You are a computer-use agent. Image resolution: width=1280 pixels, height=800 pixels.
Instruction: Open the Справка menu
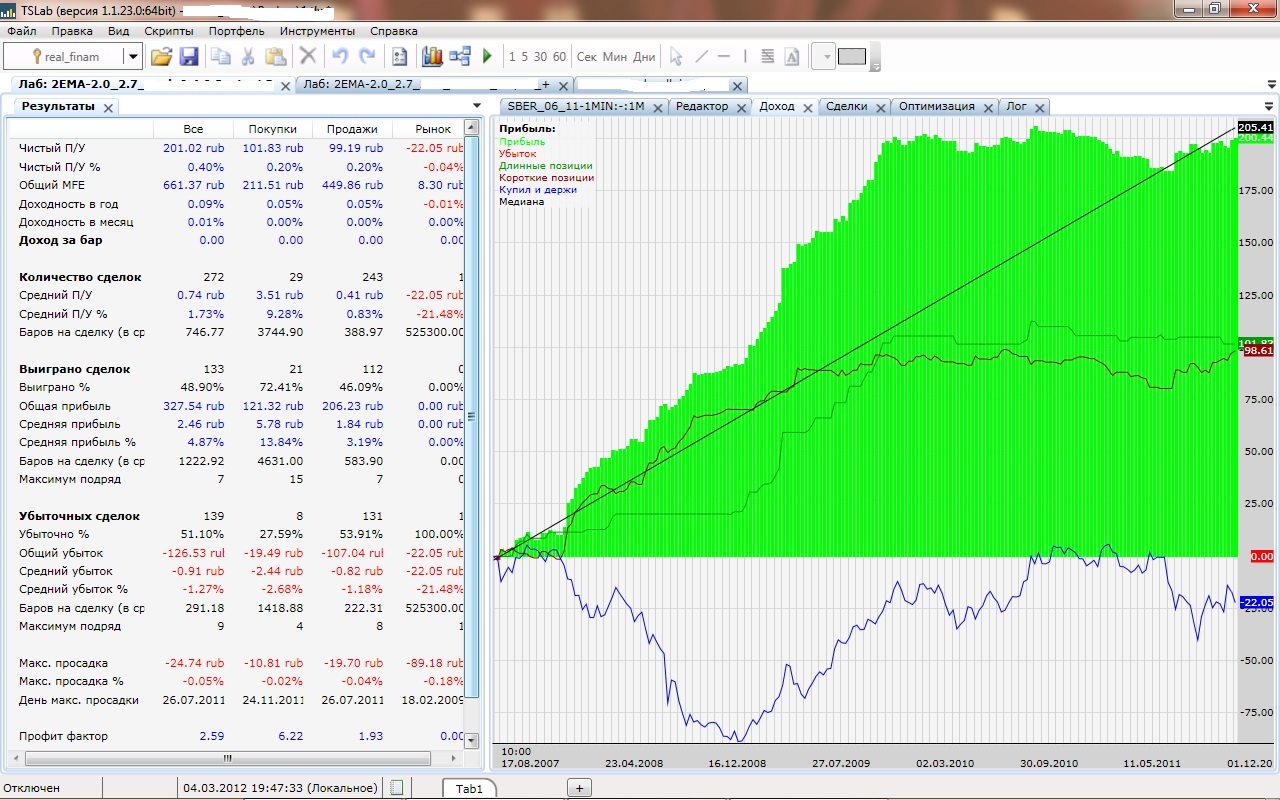pyautogui.click(x=394, y=31)
